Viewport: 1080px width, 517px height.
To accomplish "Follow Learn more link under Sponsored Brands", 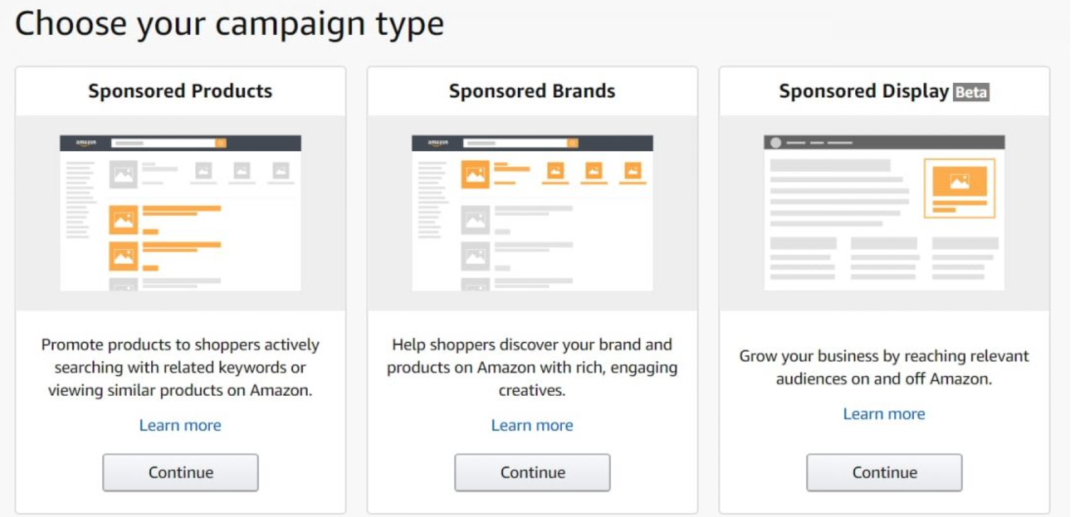I will click(x=532, y=425).
